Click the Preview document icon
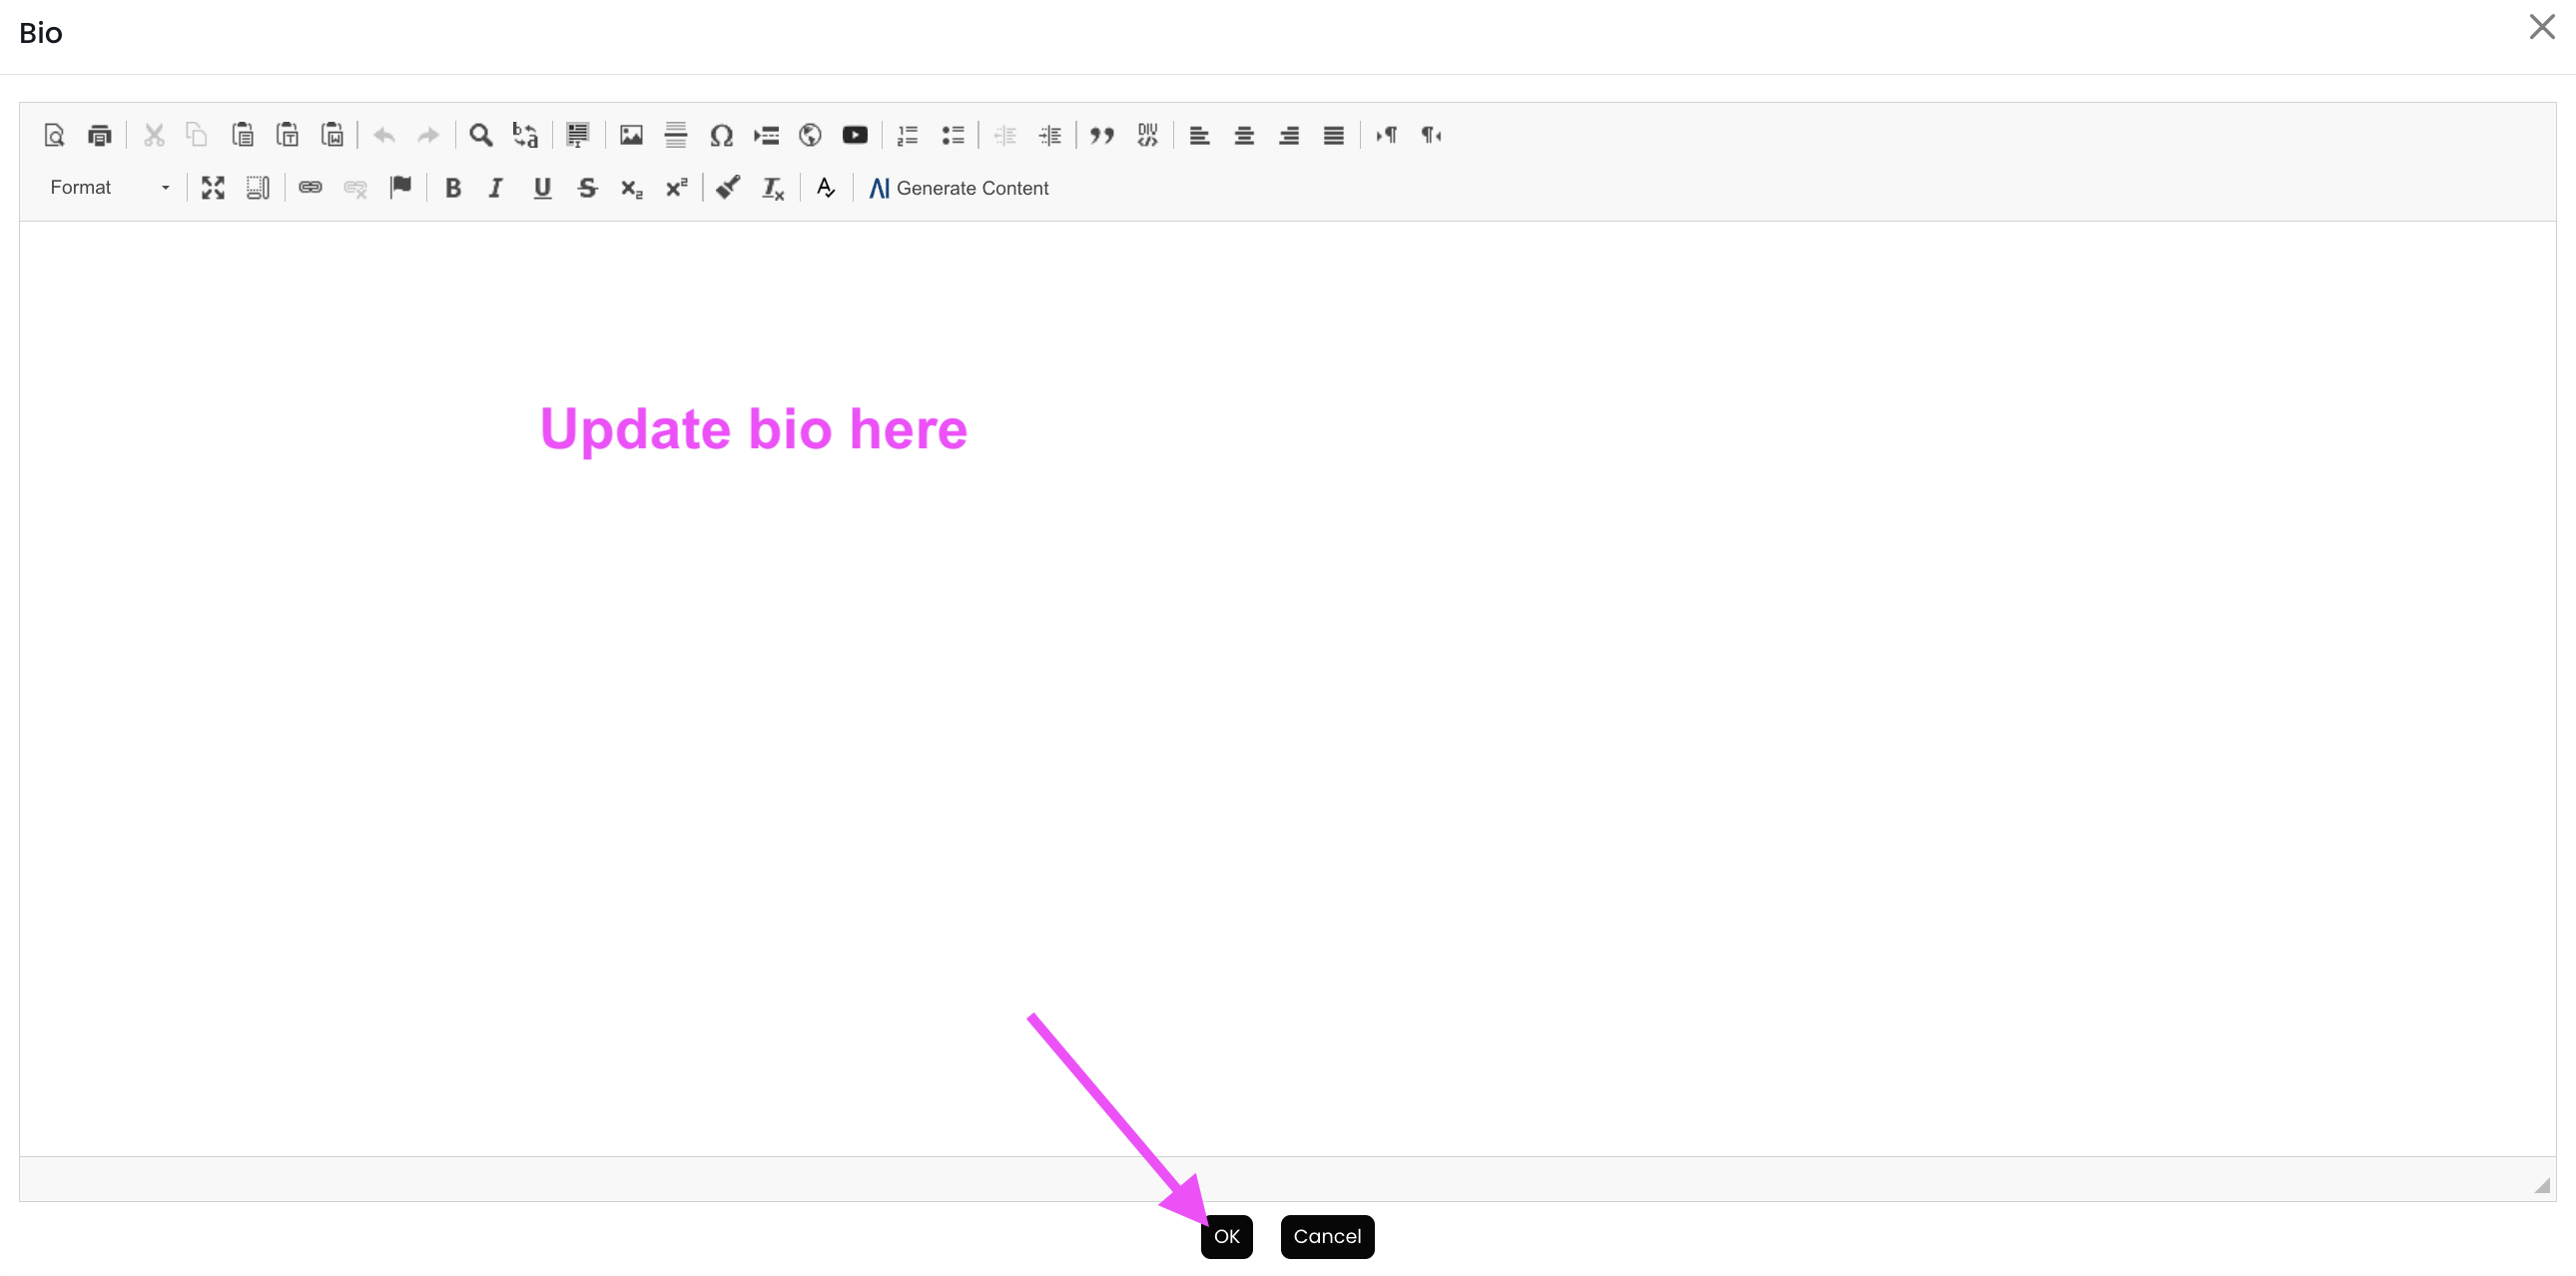The width and height of the screenshot is (2576, 1276). tap(54, 135)
